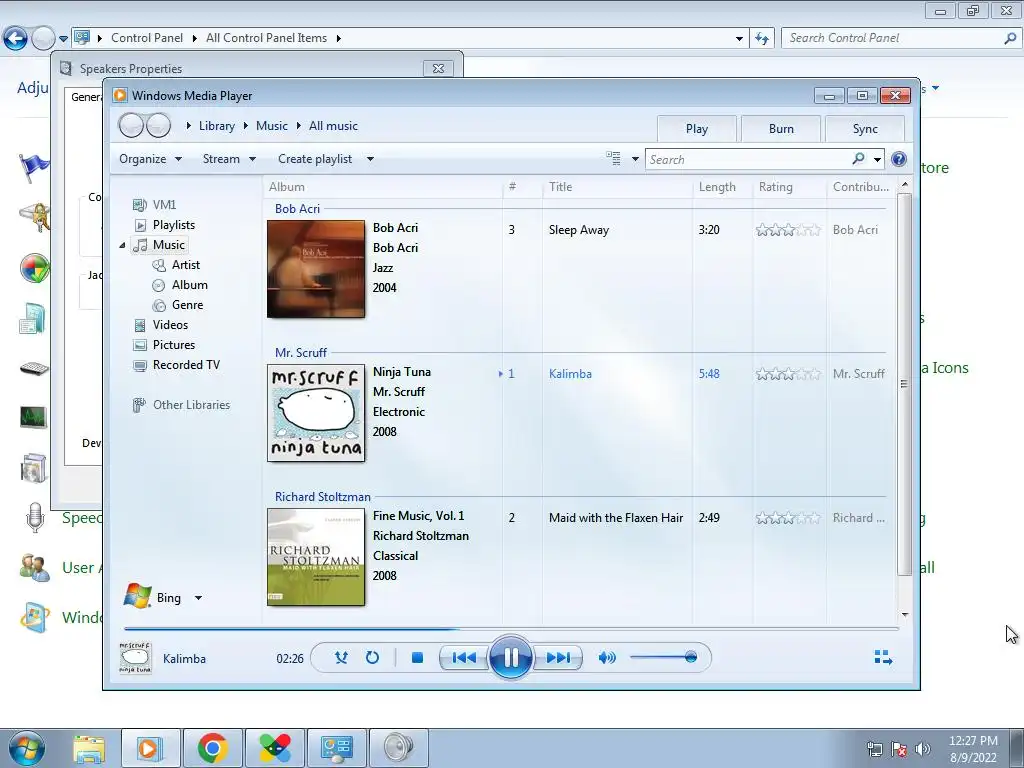Open Windows Media Player help
This screenshot has width=1024, height=768.
pyautogui.click(x=899, y=159)
